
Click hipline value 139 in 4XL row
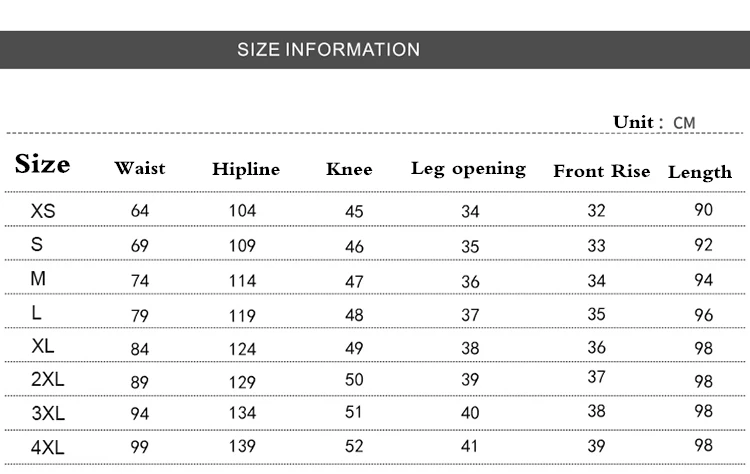click(x=242, y=446)
